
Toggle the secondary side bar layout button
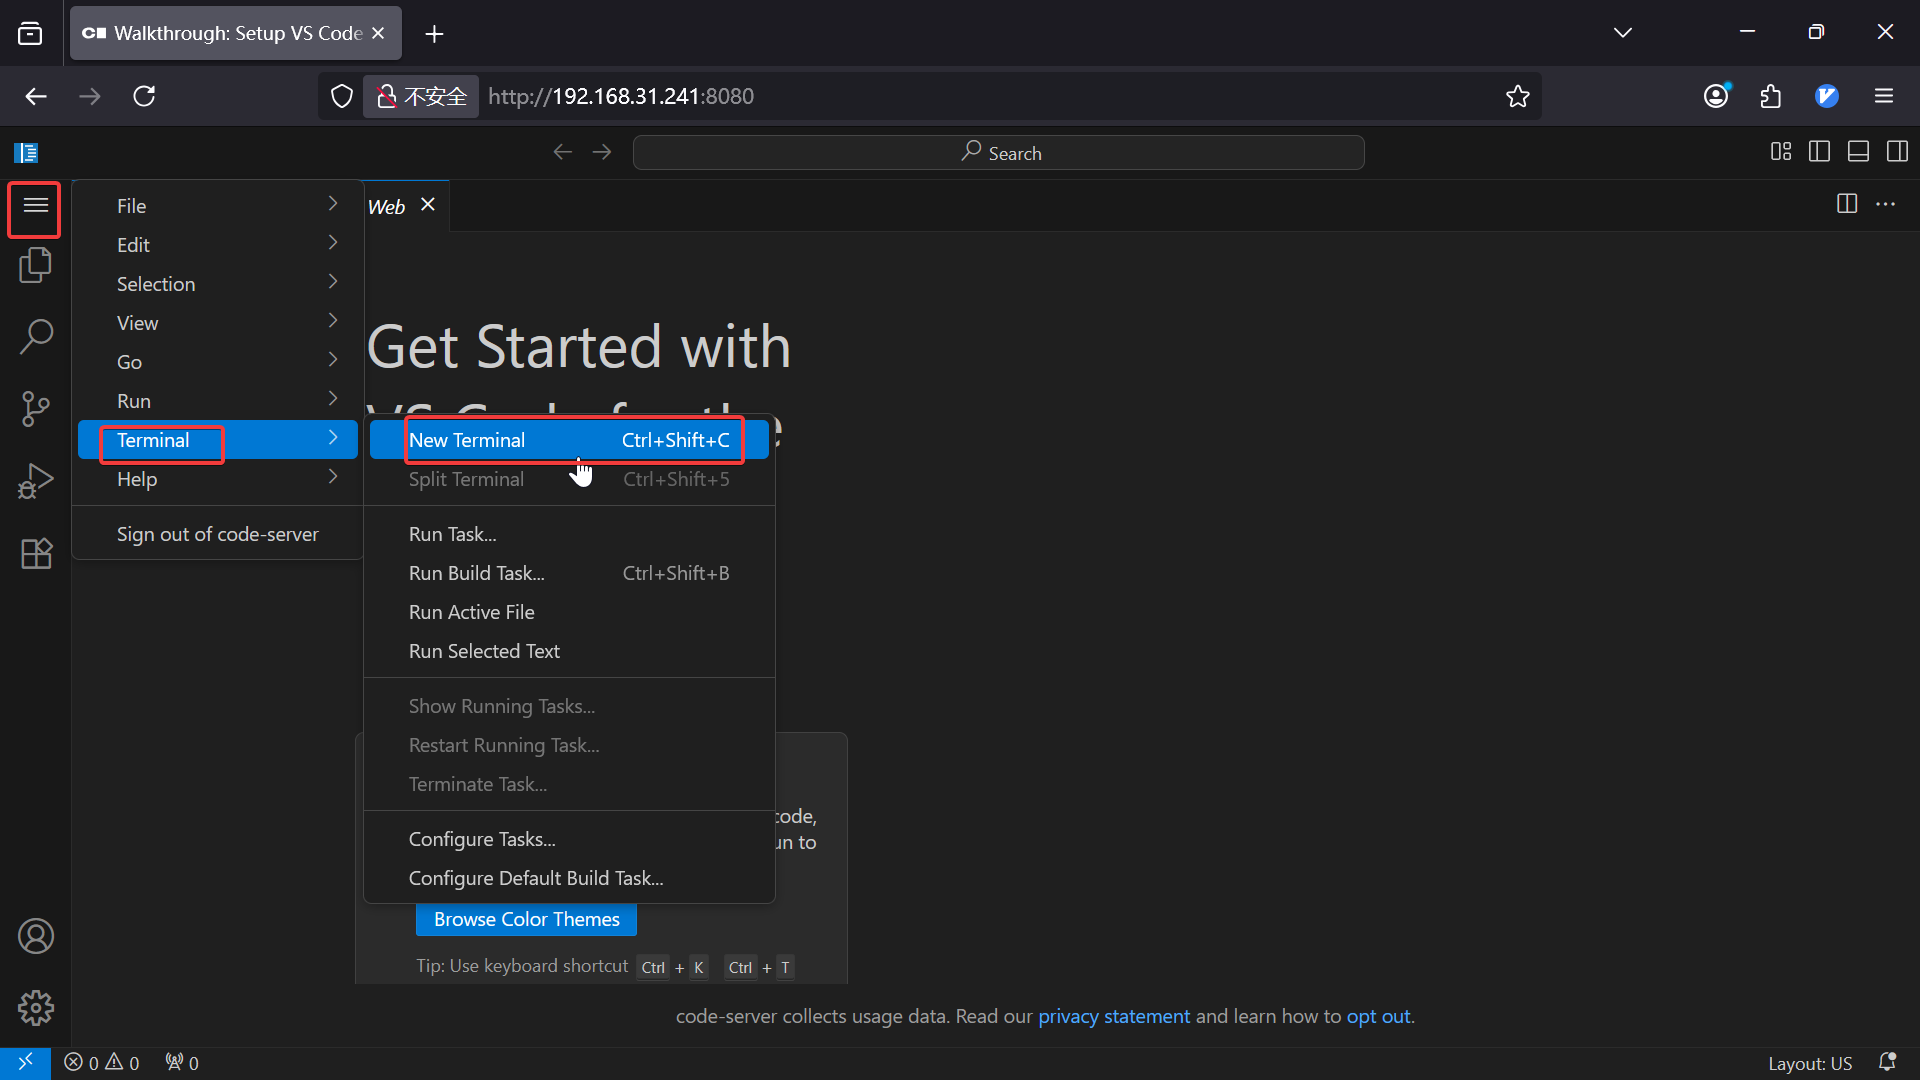tap(1897, 152)
